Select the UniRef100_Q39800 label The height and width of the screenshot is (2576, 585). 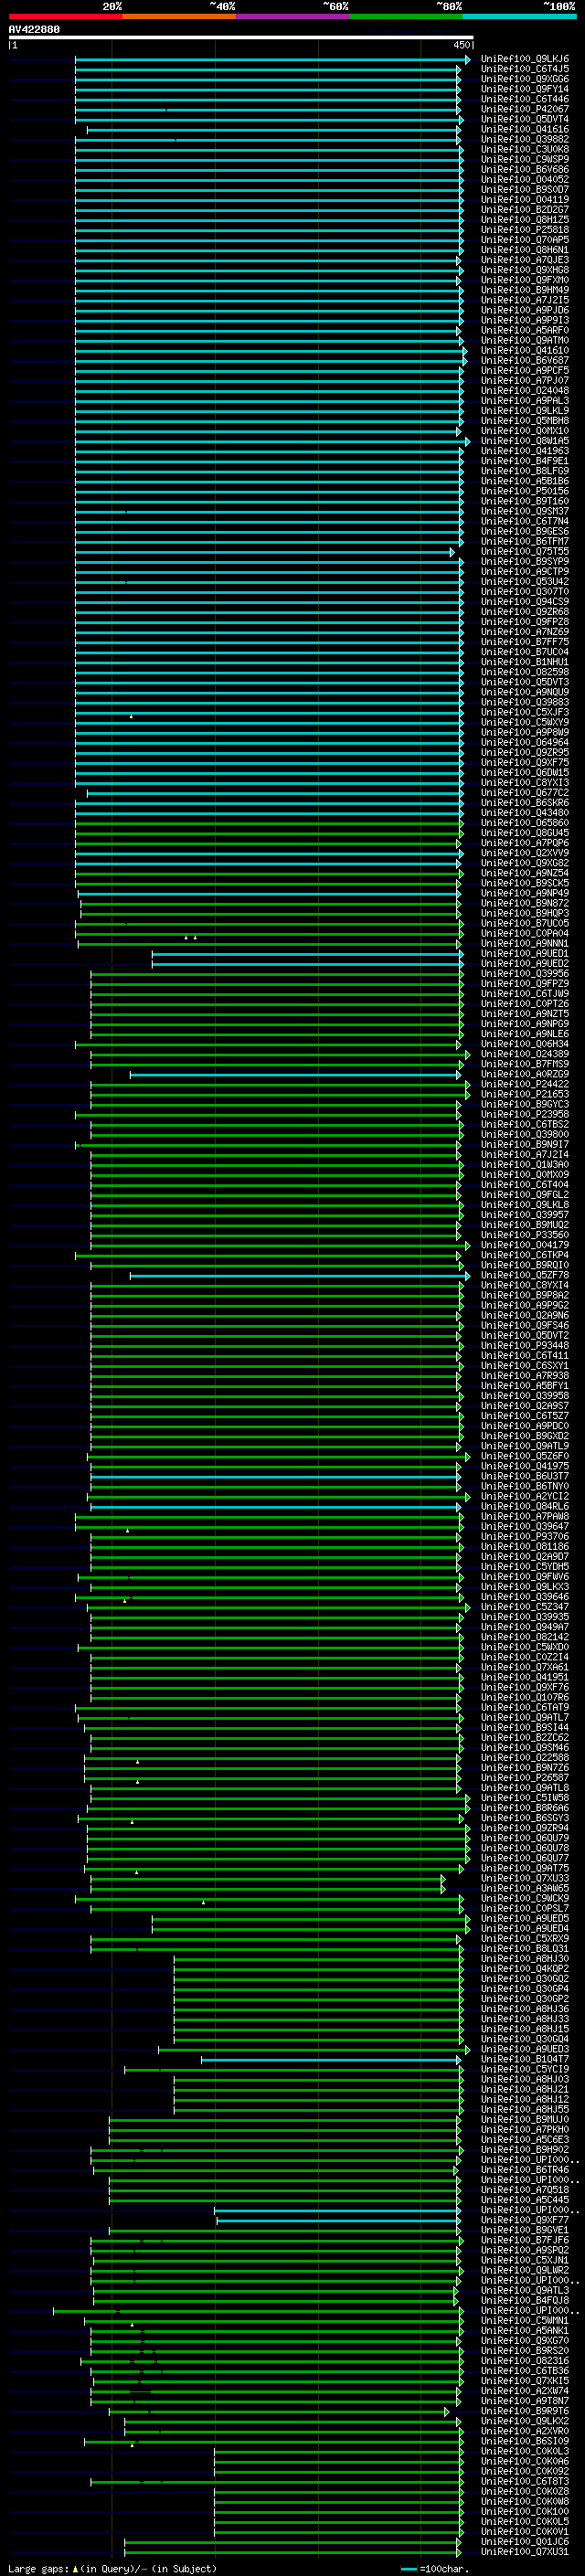(x=525, y=1134)
